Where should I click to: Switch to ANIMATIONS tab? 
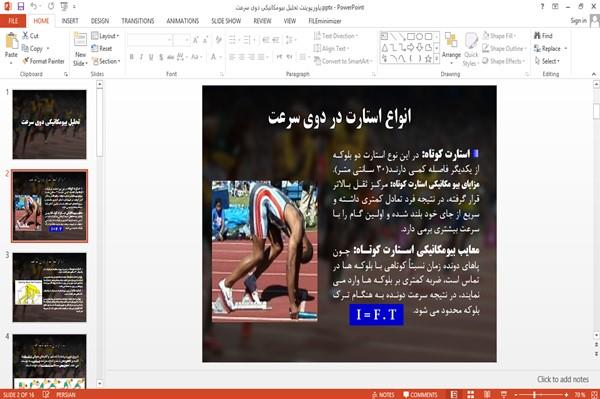click(183, 21)
